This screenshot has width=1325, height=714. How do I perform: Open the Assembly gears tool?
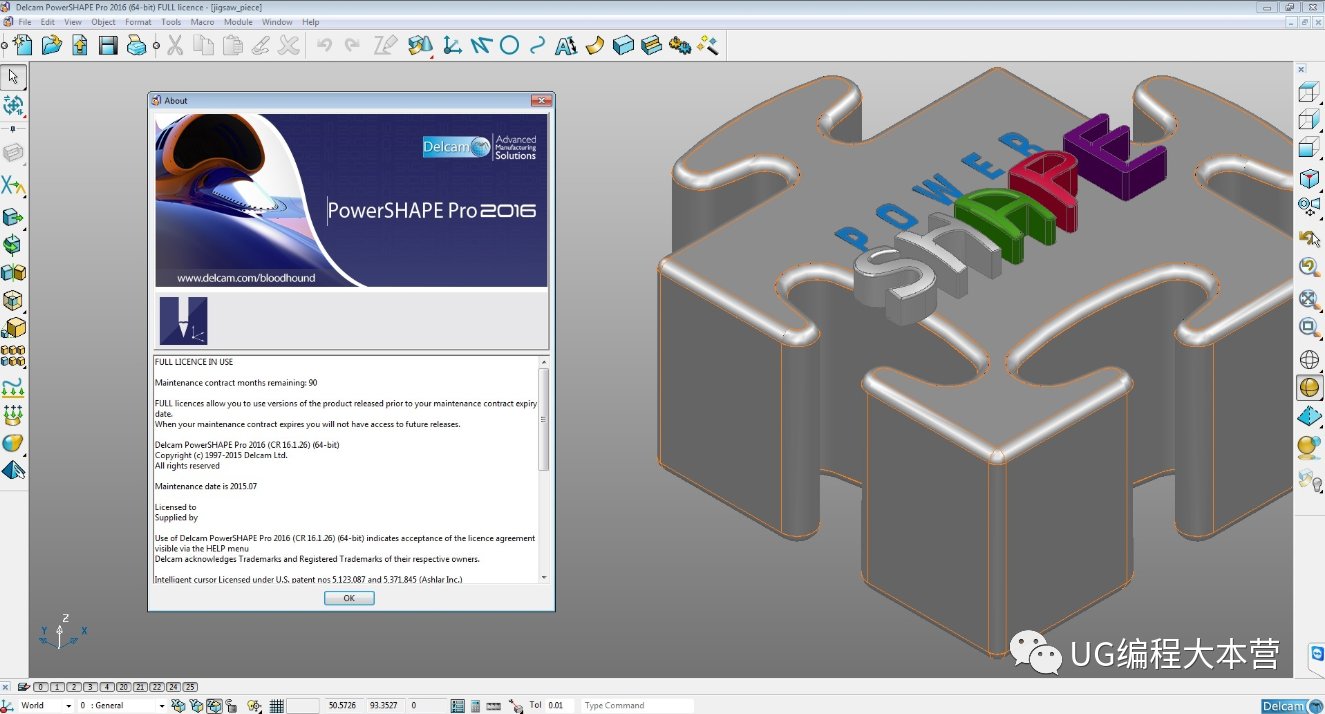coord(680,45)
